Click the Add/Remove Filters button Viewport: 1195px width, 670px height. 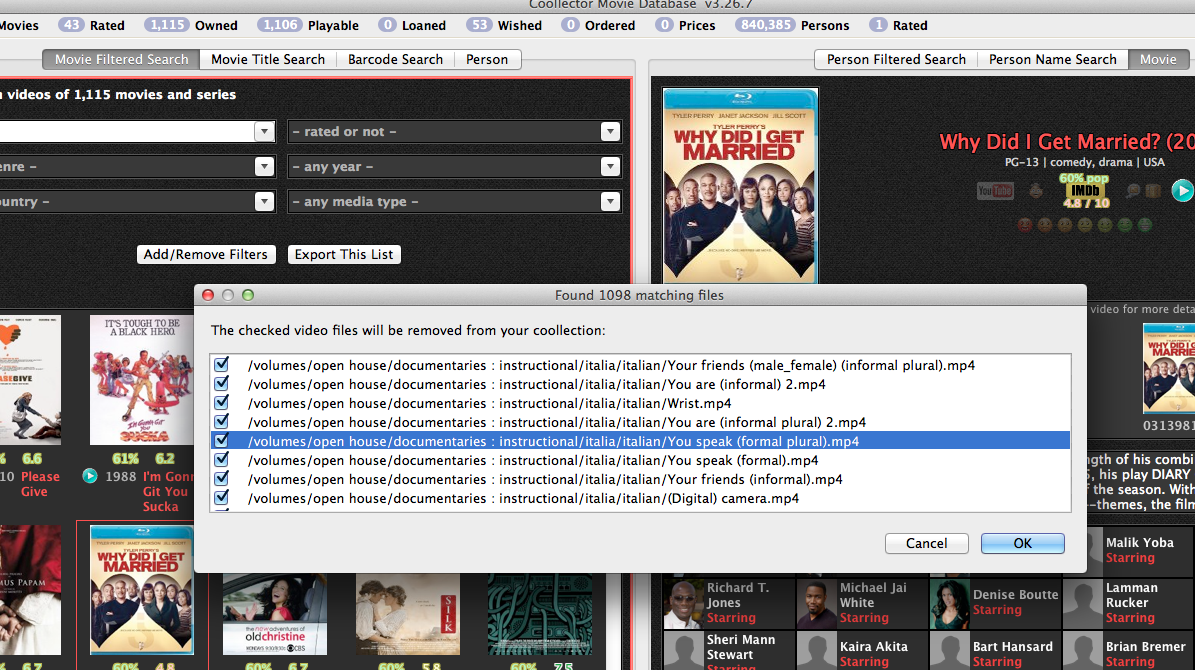point(206,255)
